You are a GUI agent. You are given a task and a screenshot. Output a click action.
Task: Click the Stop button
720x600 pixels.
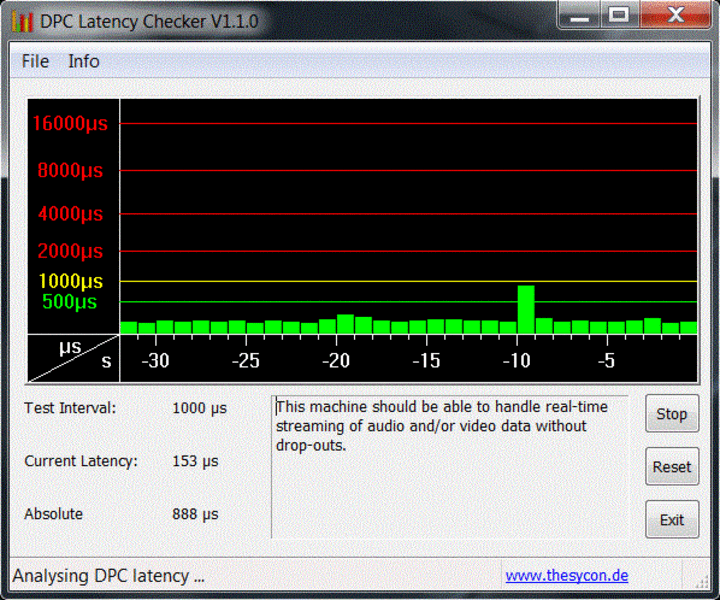[x=672, y=414]
